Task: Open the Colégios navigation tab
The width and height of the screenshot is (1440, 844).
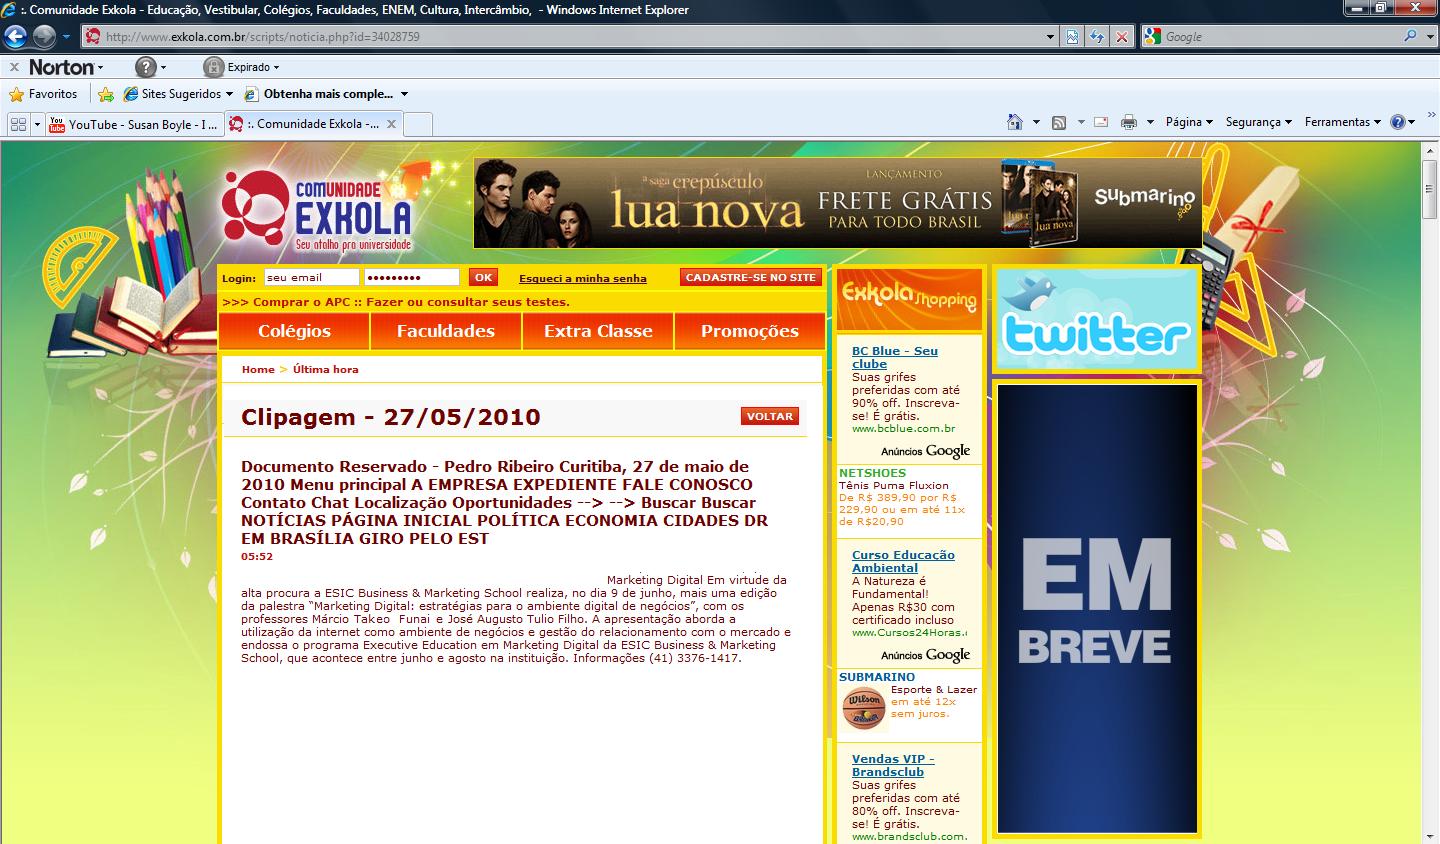Action: click(x=294, y=331)
